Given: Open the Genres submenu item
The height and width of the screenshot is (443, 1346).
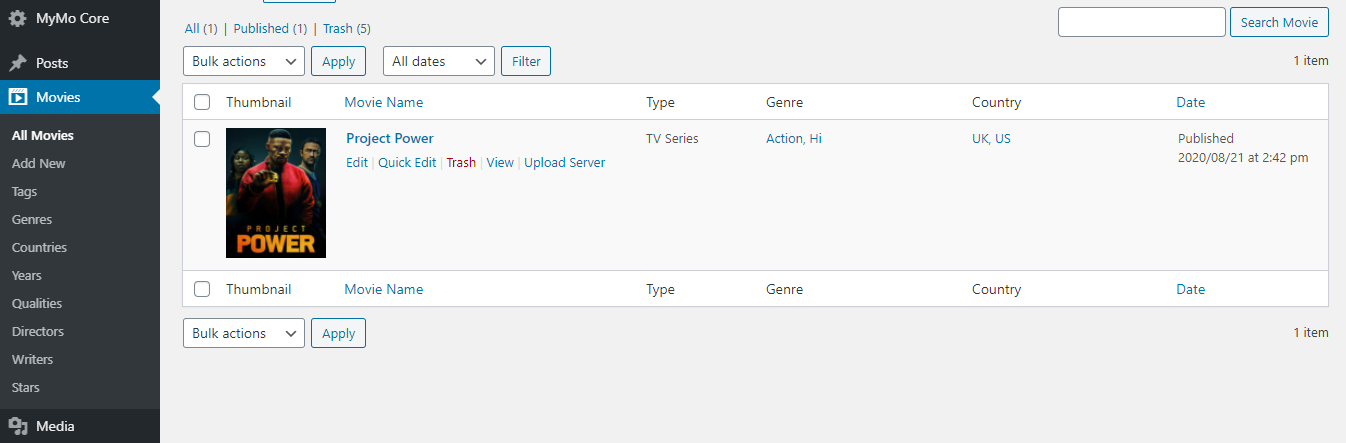Looking at the screenshot, I should 32,219.
